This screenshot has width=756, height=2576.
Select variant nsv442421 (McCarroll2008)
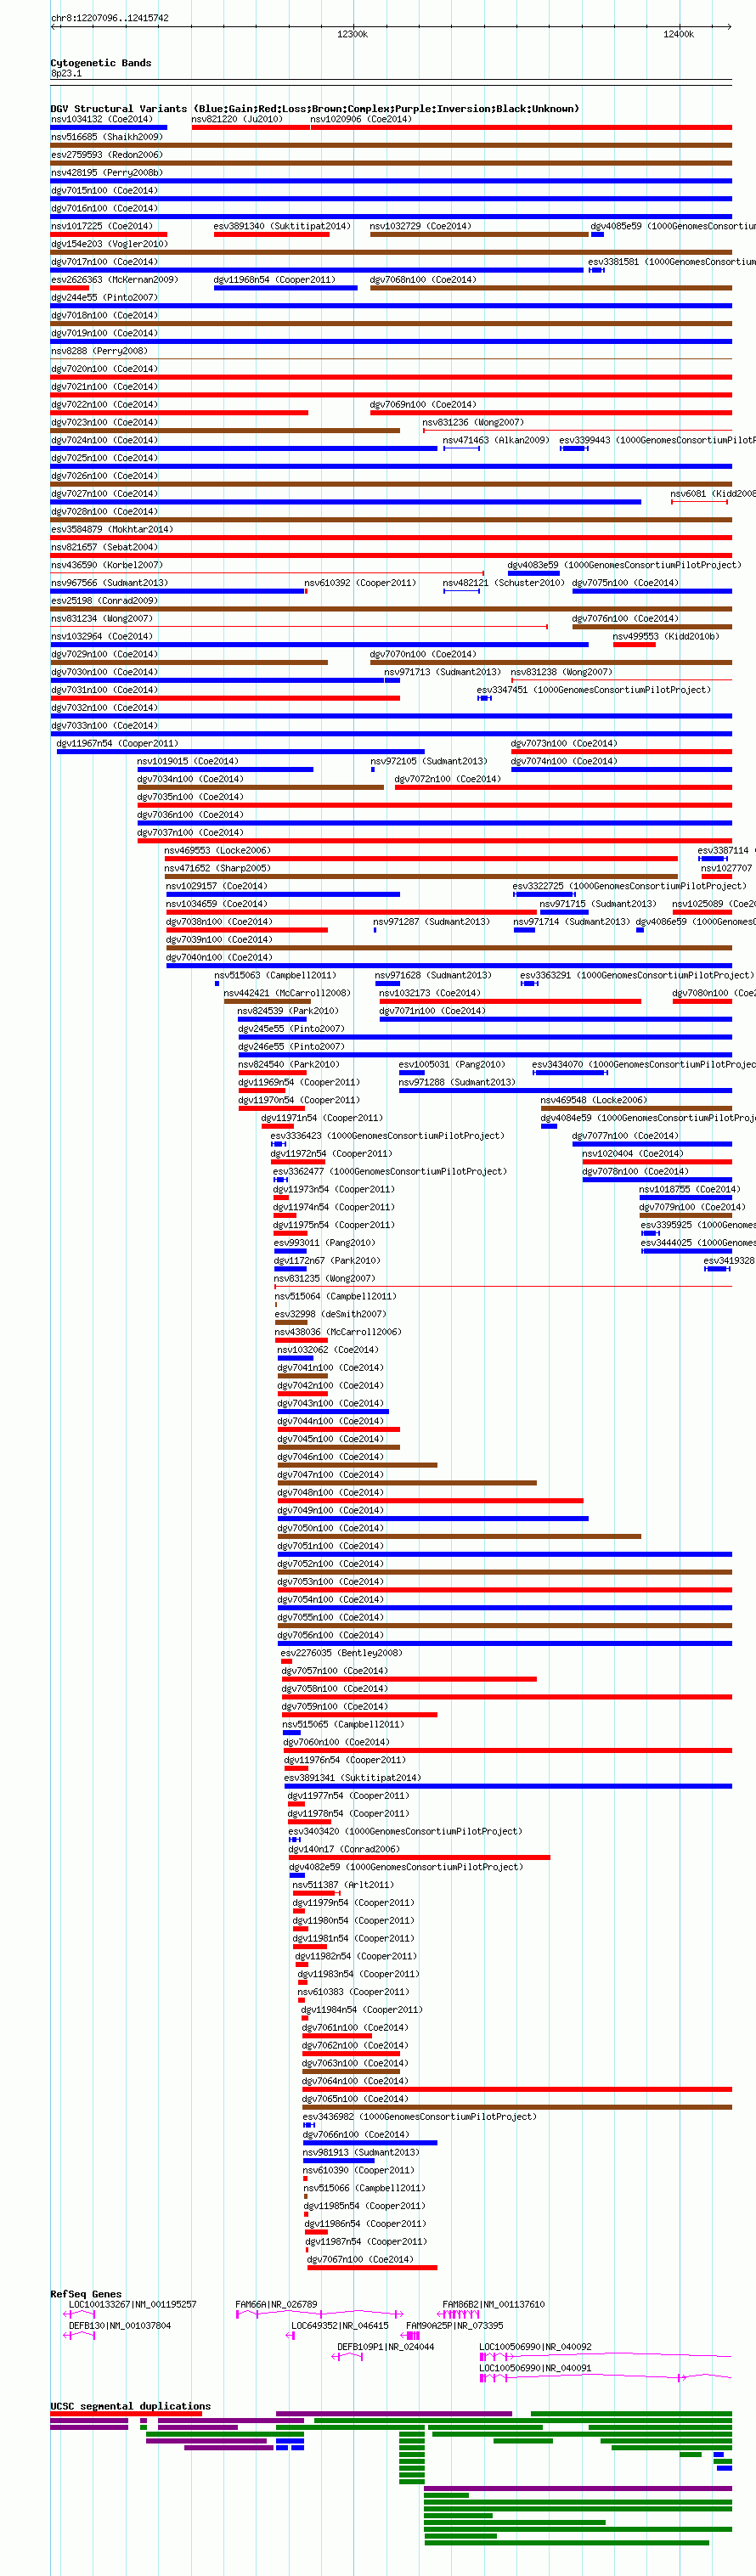click(287, 993)
